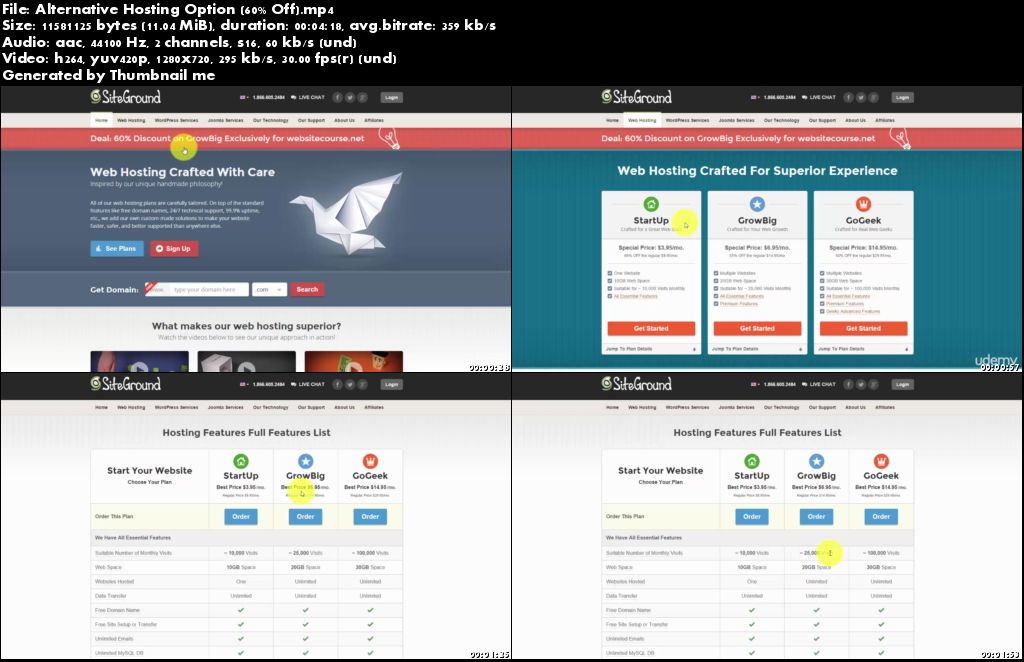The height and width of the screenshot is (662, 1024).
Task: Click StartUp house icon in bottom-left features table
Action: [241, 461]
